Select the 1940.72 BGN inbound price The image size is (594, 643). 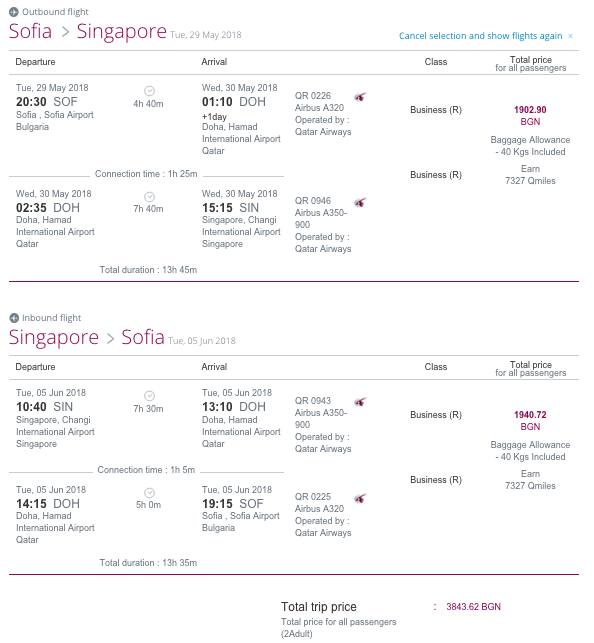pos(530,421)
